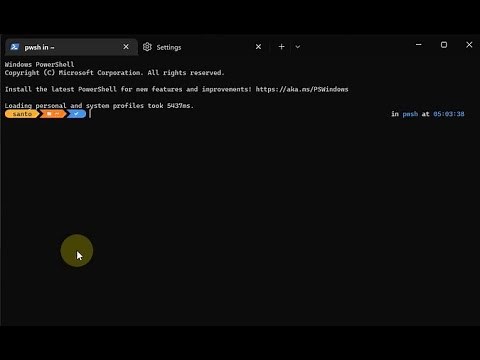Click the santo username prompt segment
This screenshot has height=360, width=480.
22,114
